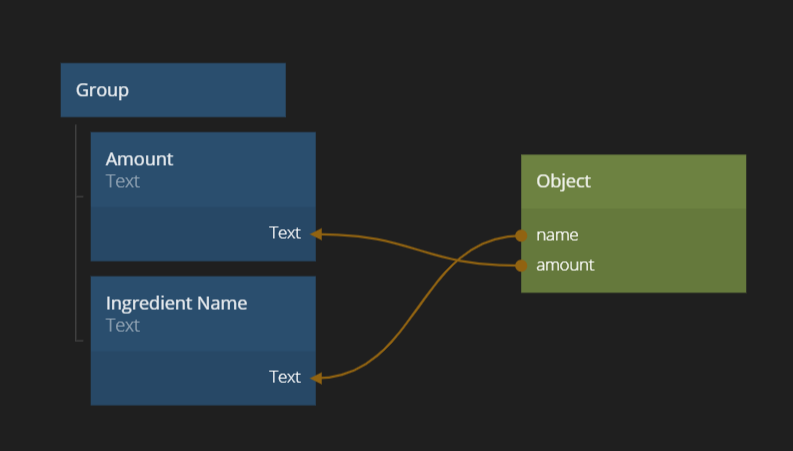Click the name label on Object node

pos(557,235)
